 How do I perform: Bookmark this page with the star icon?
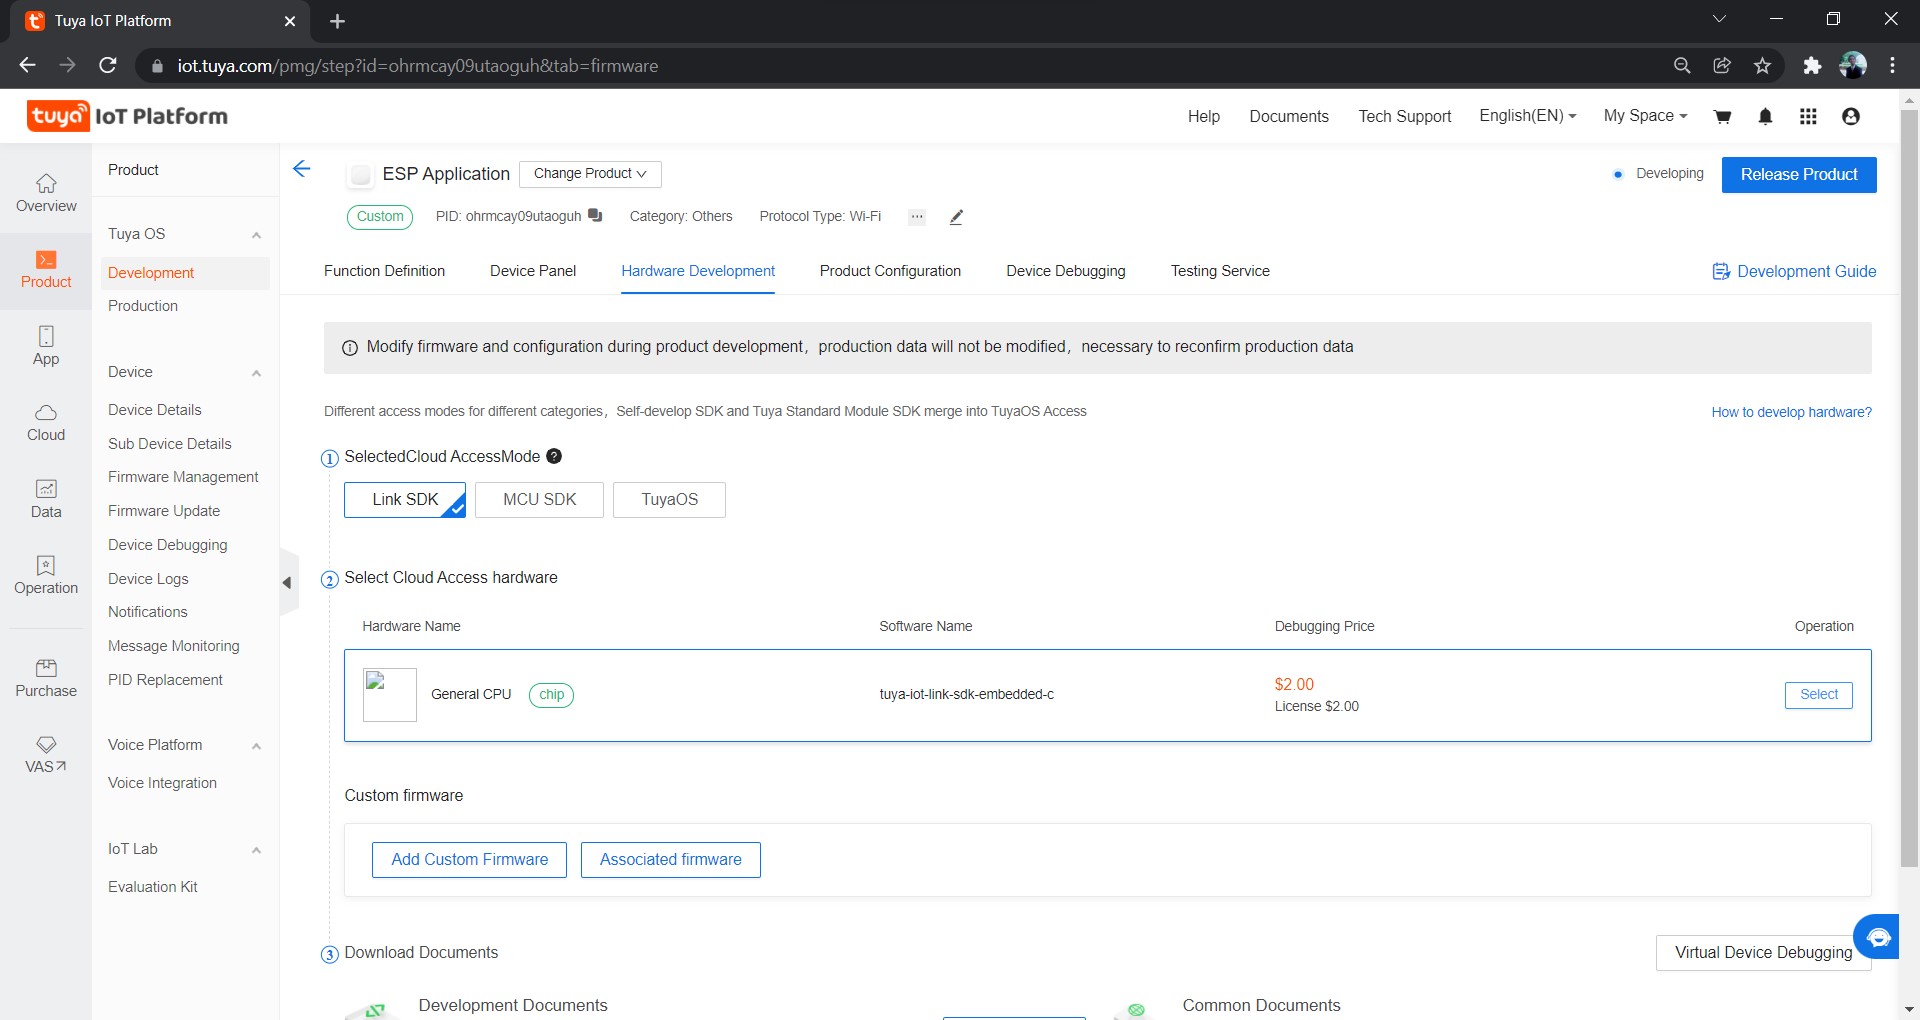point(1762,66)
